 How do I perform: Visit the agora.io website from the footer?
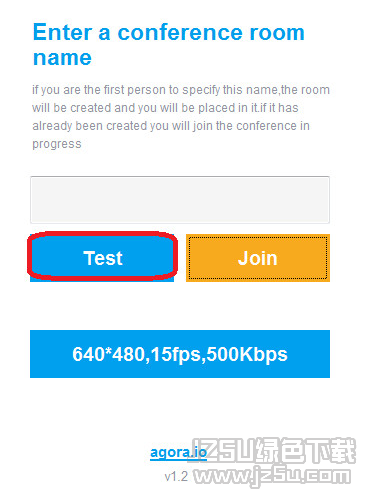(x=178, y=453)
